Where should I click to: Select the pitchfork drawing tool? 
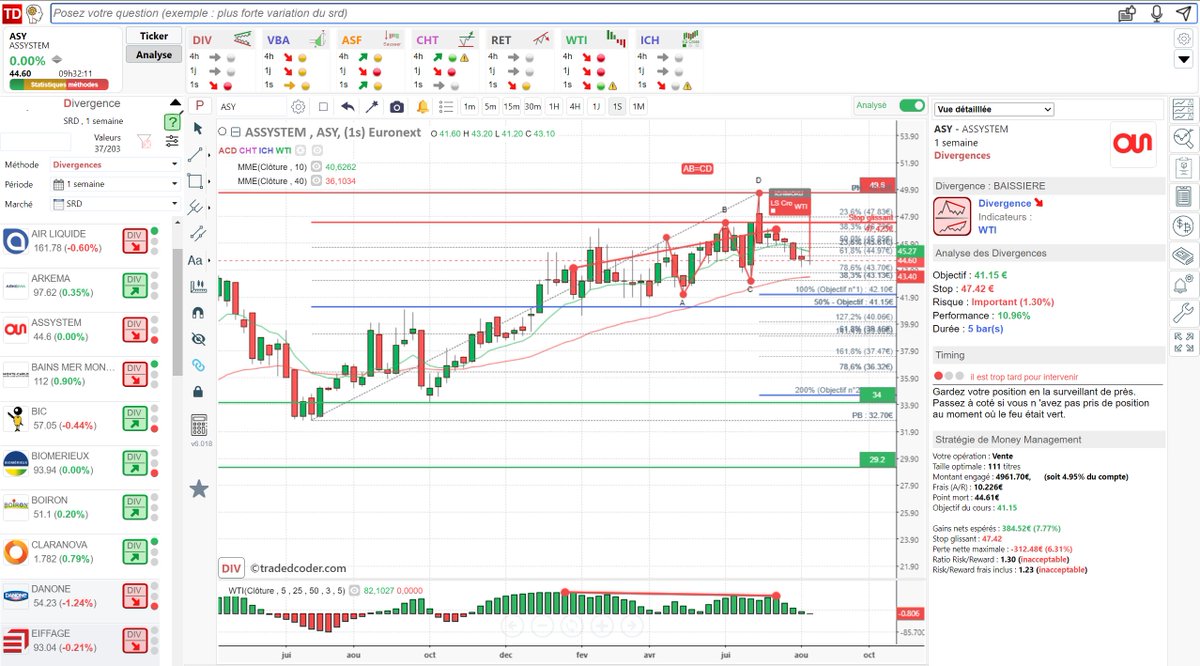click(x=195, y=207)
